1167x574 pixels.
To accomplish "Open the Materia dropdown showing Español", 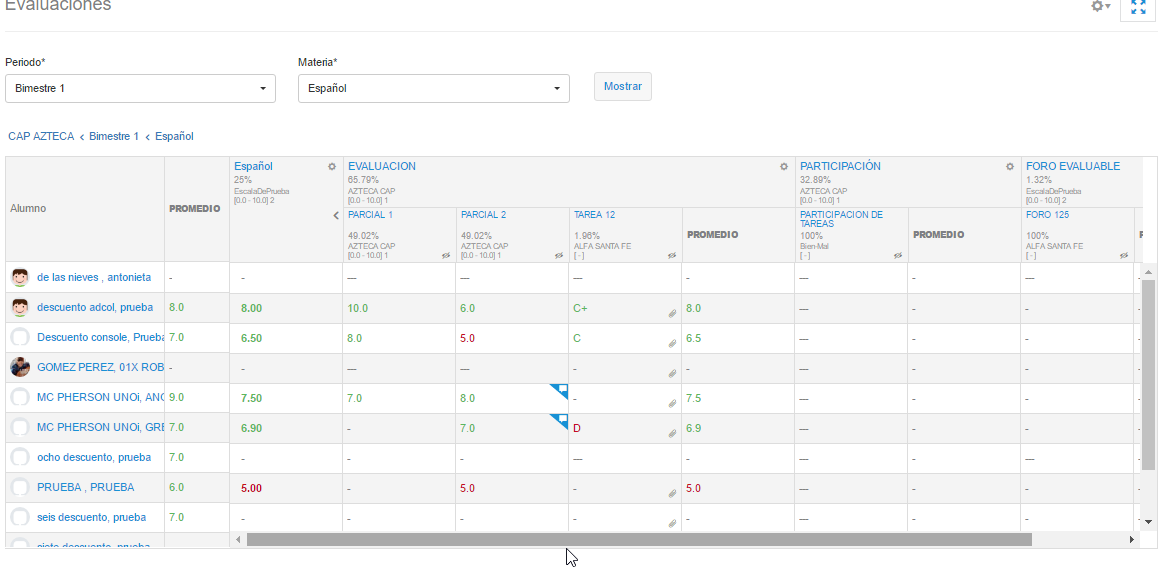I will [433, 89].
